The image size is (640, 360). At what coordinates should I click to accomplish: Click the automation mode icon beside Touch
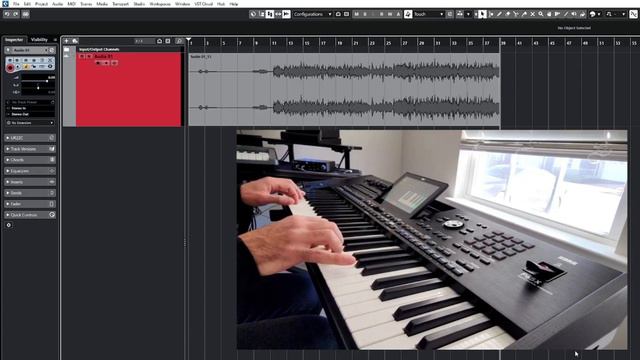click(408, 14)
